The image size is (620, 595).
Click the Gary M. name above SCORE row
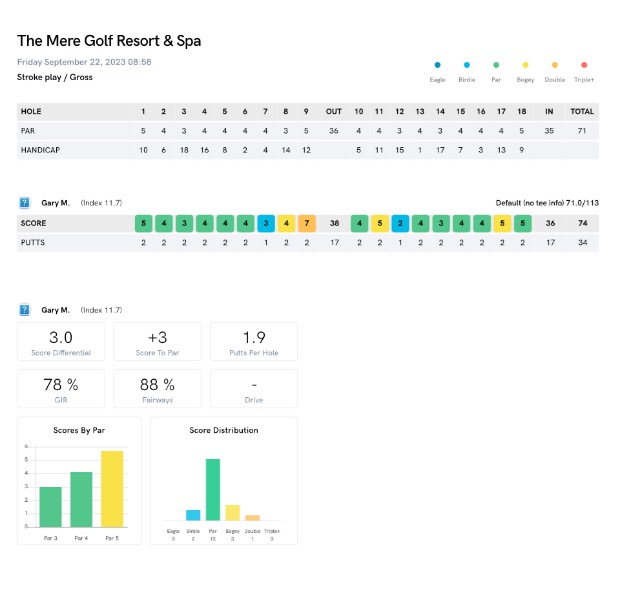(55, 203)
